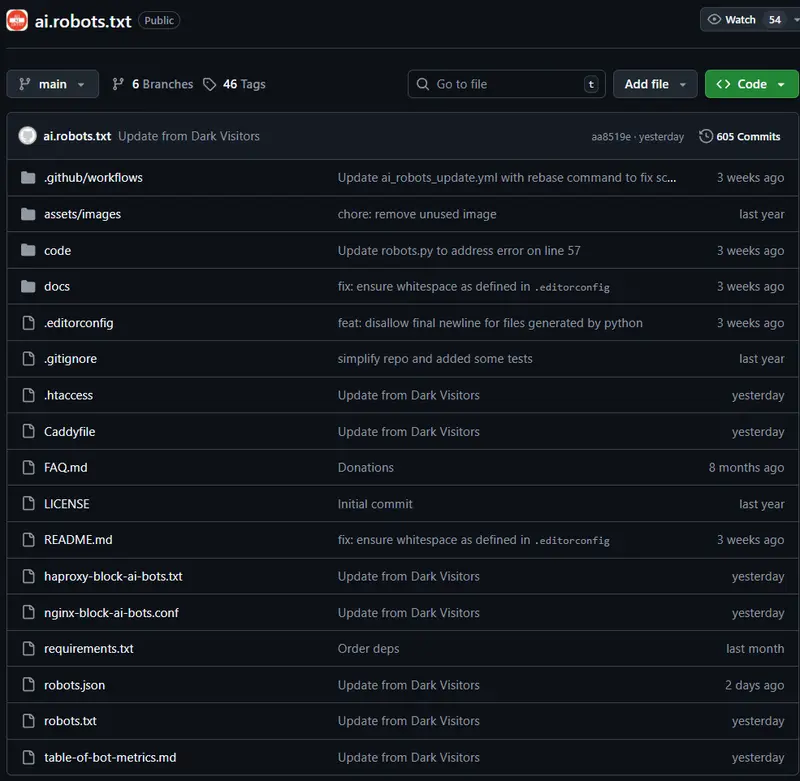
Task: Click the magnifier icon in Go to file
Action: (x=421, y=84)
